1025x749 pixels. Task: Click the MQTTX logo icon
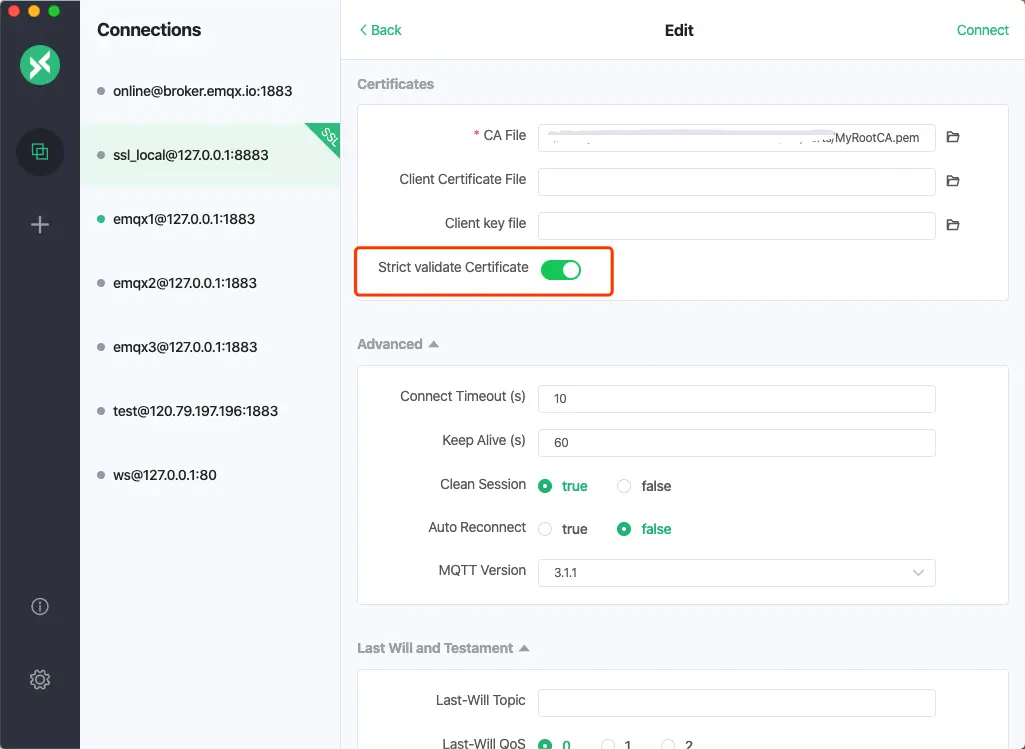[40, 66]
